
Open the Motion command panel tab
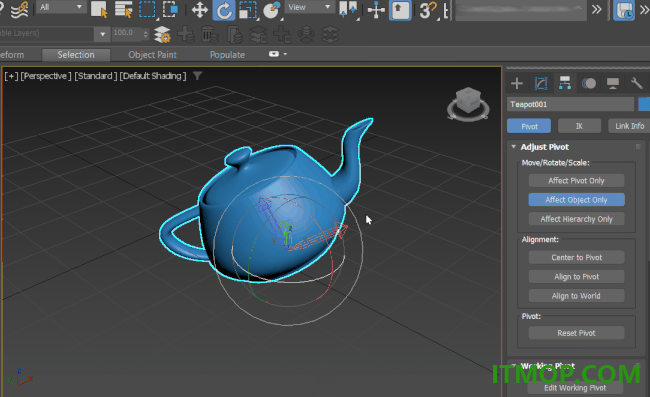[x=589, y=84]
